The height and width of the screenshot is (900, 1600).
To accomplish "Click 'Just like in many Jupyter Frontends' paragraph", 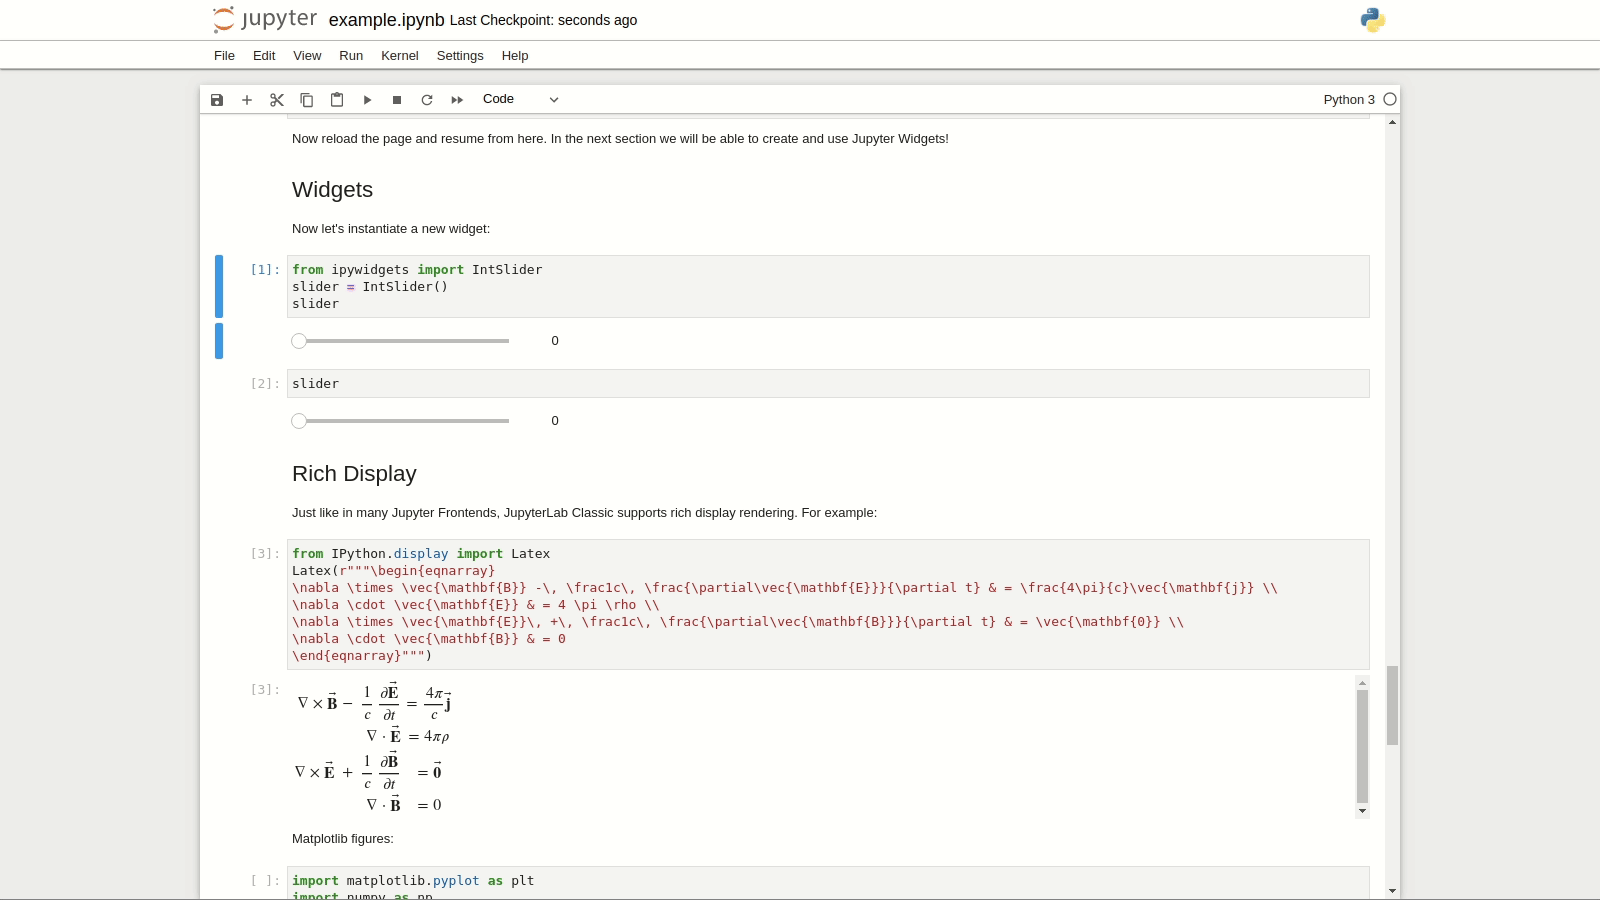I will (x=584, y=513).
